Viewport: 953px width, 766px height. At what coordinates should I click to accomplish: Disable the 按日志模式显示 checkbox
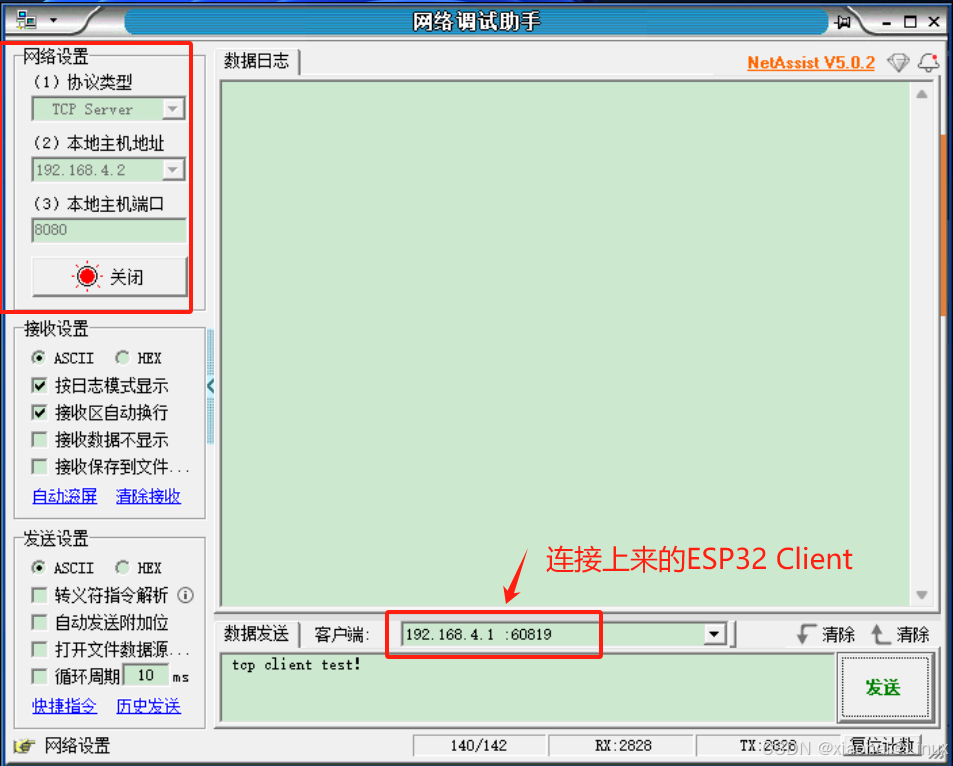[38, 385]
